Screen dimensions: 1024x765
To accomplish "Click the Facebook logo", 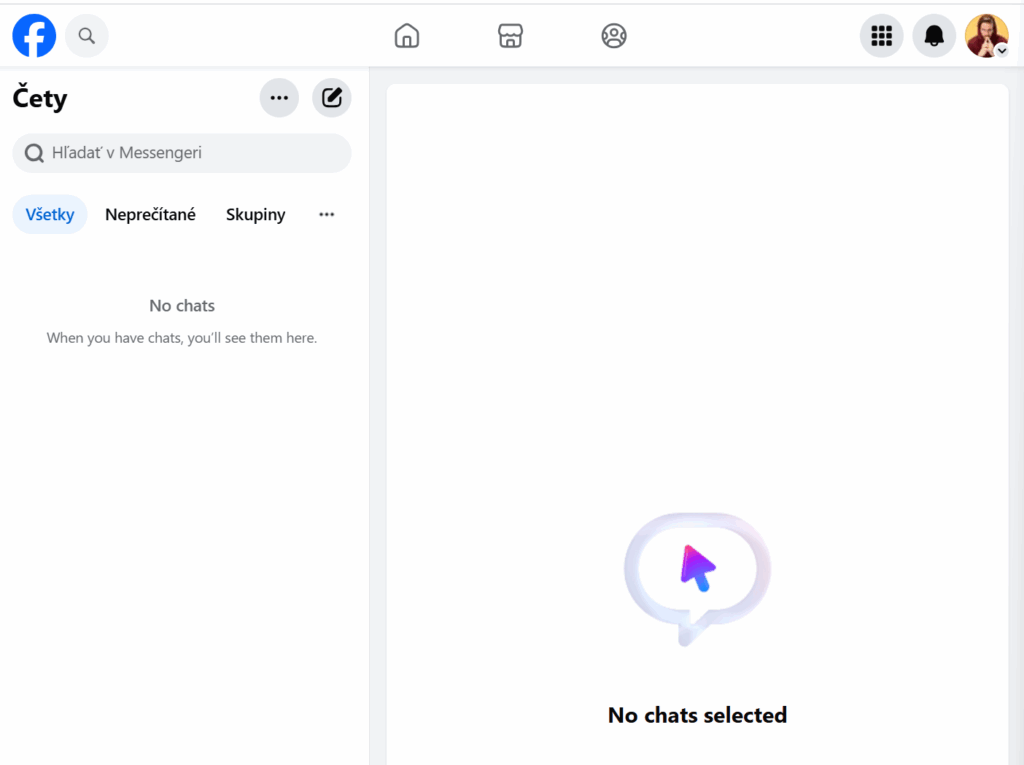I will click(x=34, y=35).
